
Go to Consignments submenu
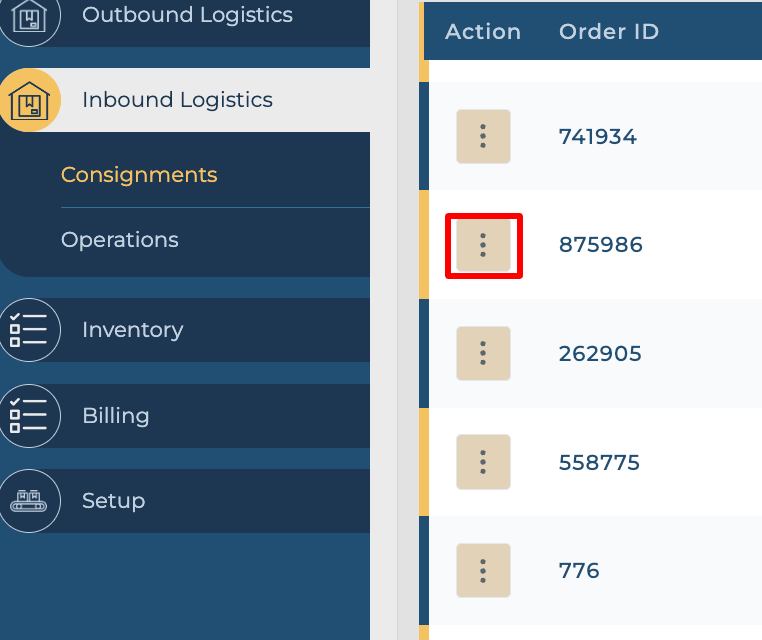(139, 175)
